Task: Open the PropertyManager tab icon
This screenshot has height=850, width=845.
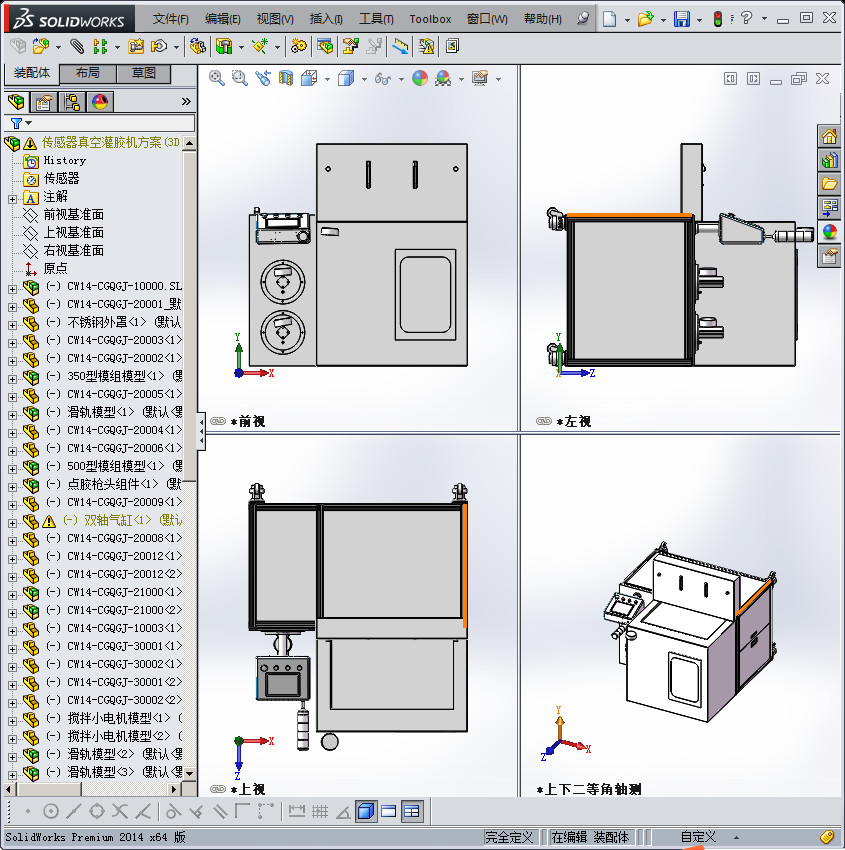Action: (43, 101)
